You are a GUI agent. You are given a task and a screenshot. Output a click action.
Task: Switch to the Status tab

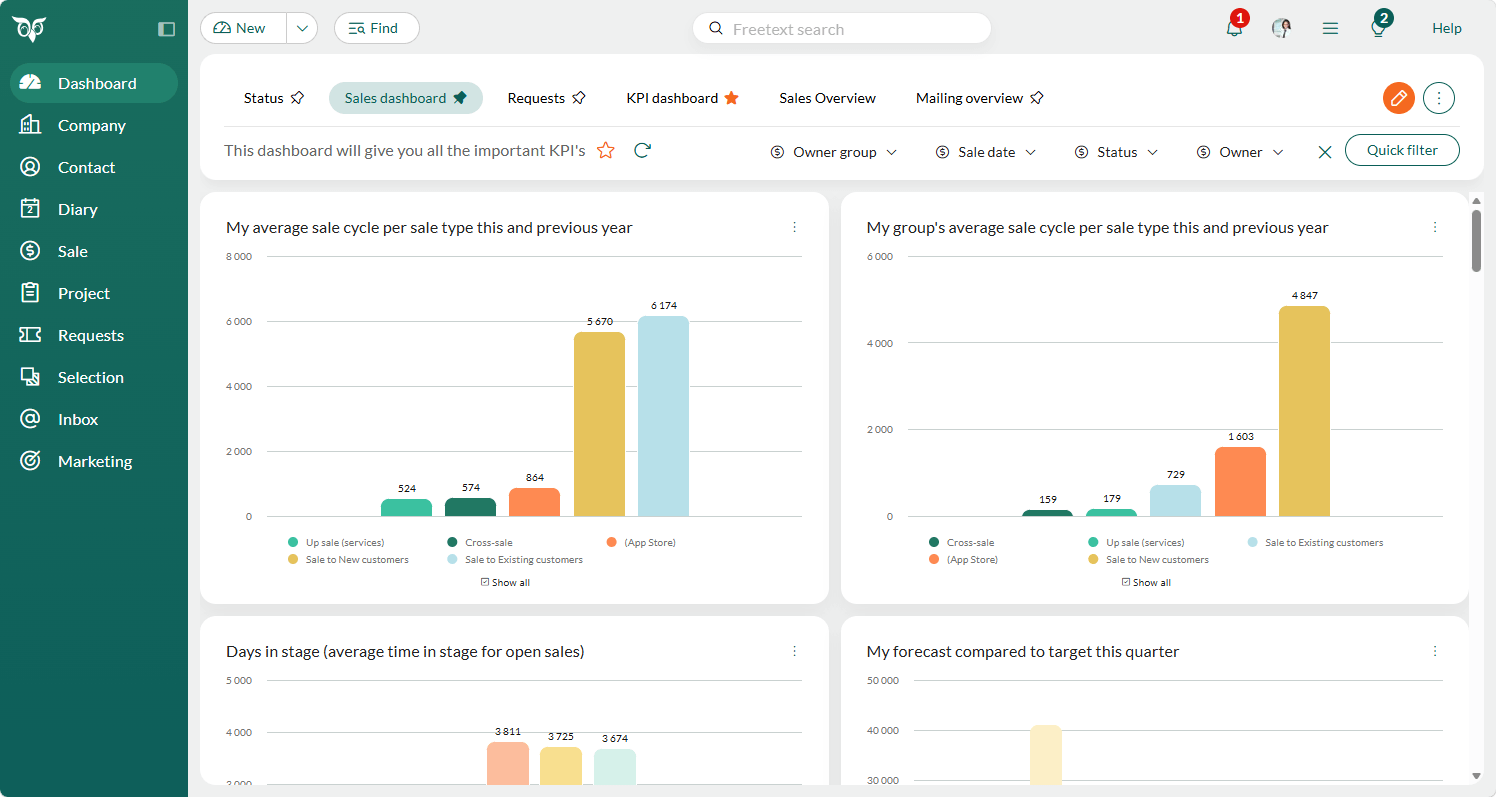click(264, 98)
